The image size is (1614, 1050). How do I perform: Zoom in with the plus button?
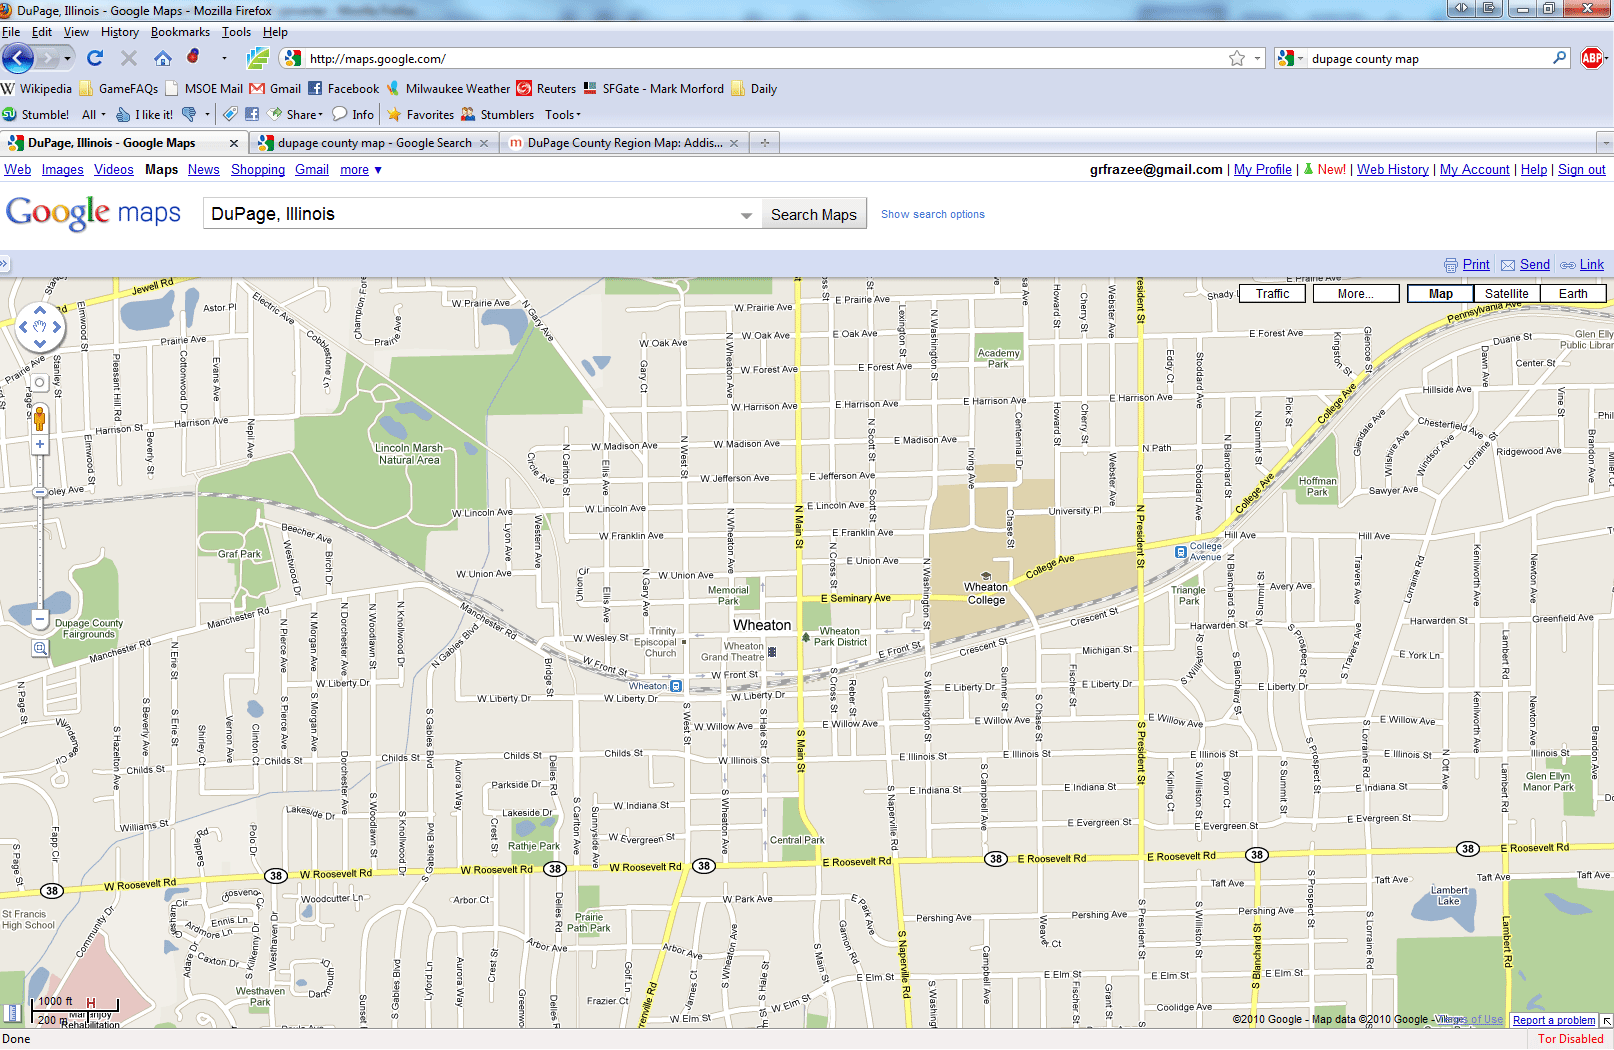click(40, 445)
